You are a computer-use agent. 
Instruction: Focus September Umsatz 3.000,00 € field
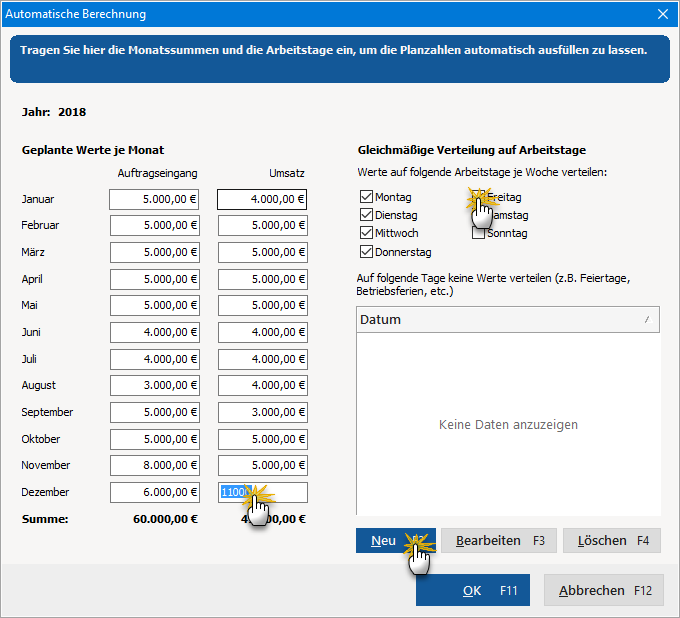pyautogui.click(x=263, y=412)
